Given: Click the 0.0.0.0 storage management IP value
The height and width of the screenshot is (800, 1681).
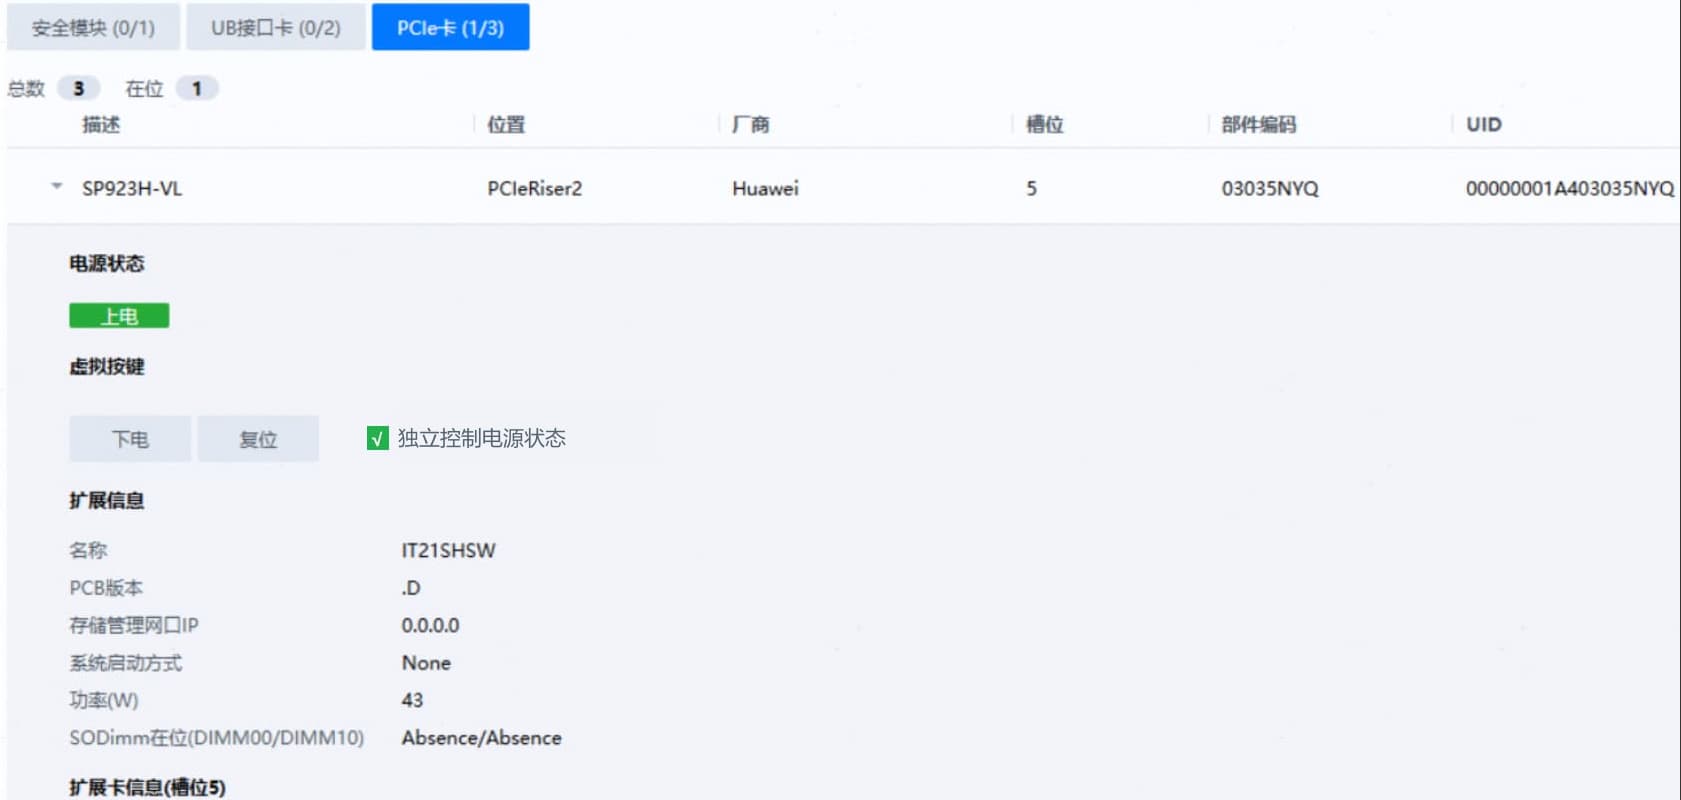Looking at the screenshot, I should click(430, 626).
